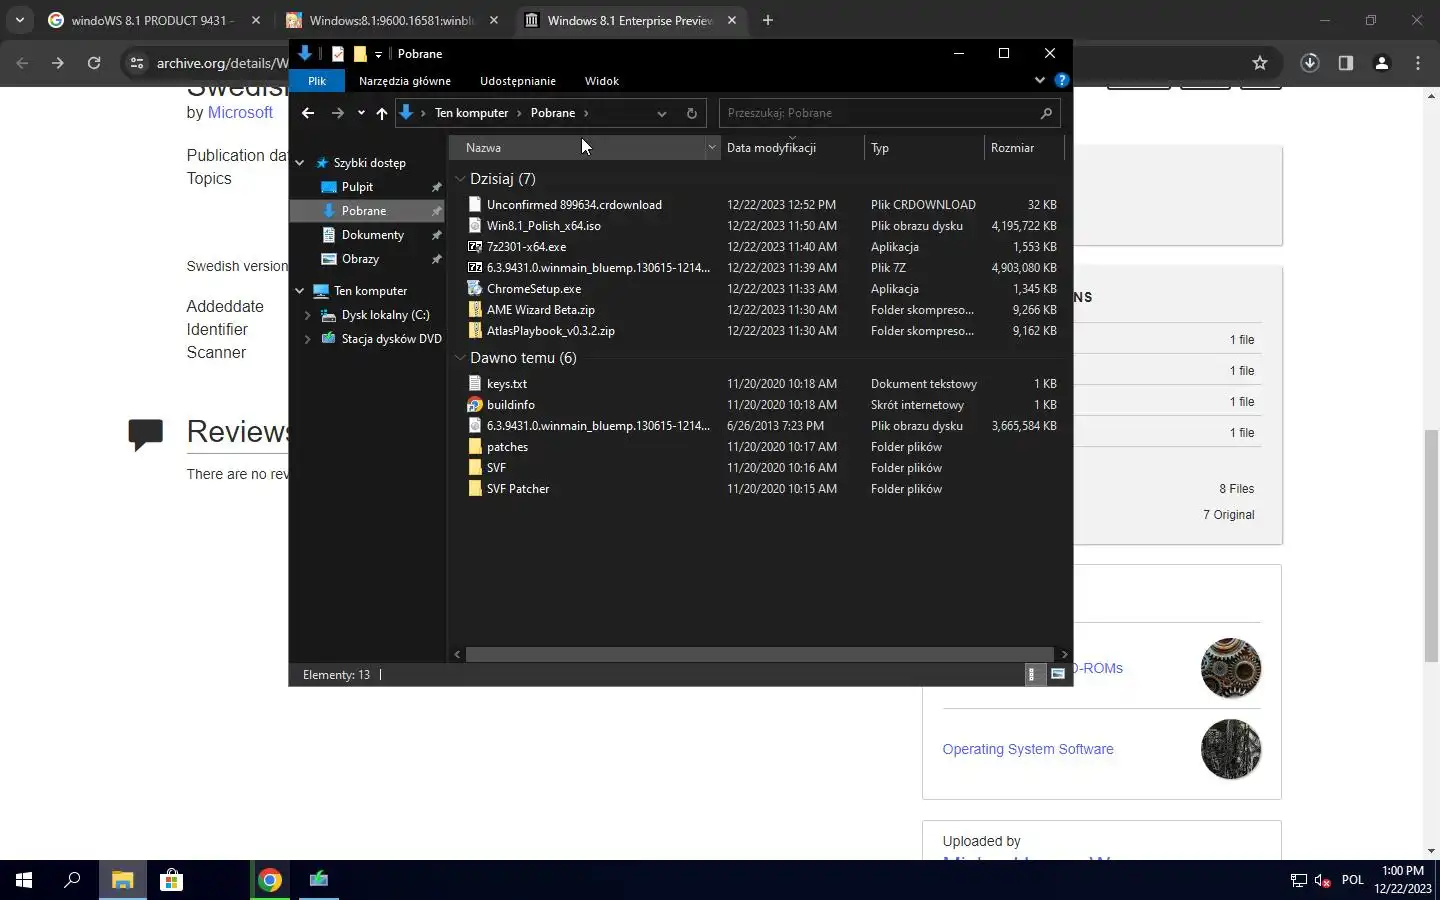Open the Microsoft author link
Screen dimensions: 1440x900
click(240, 113)
